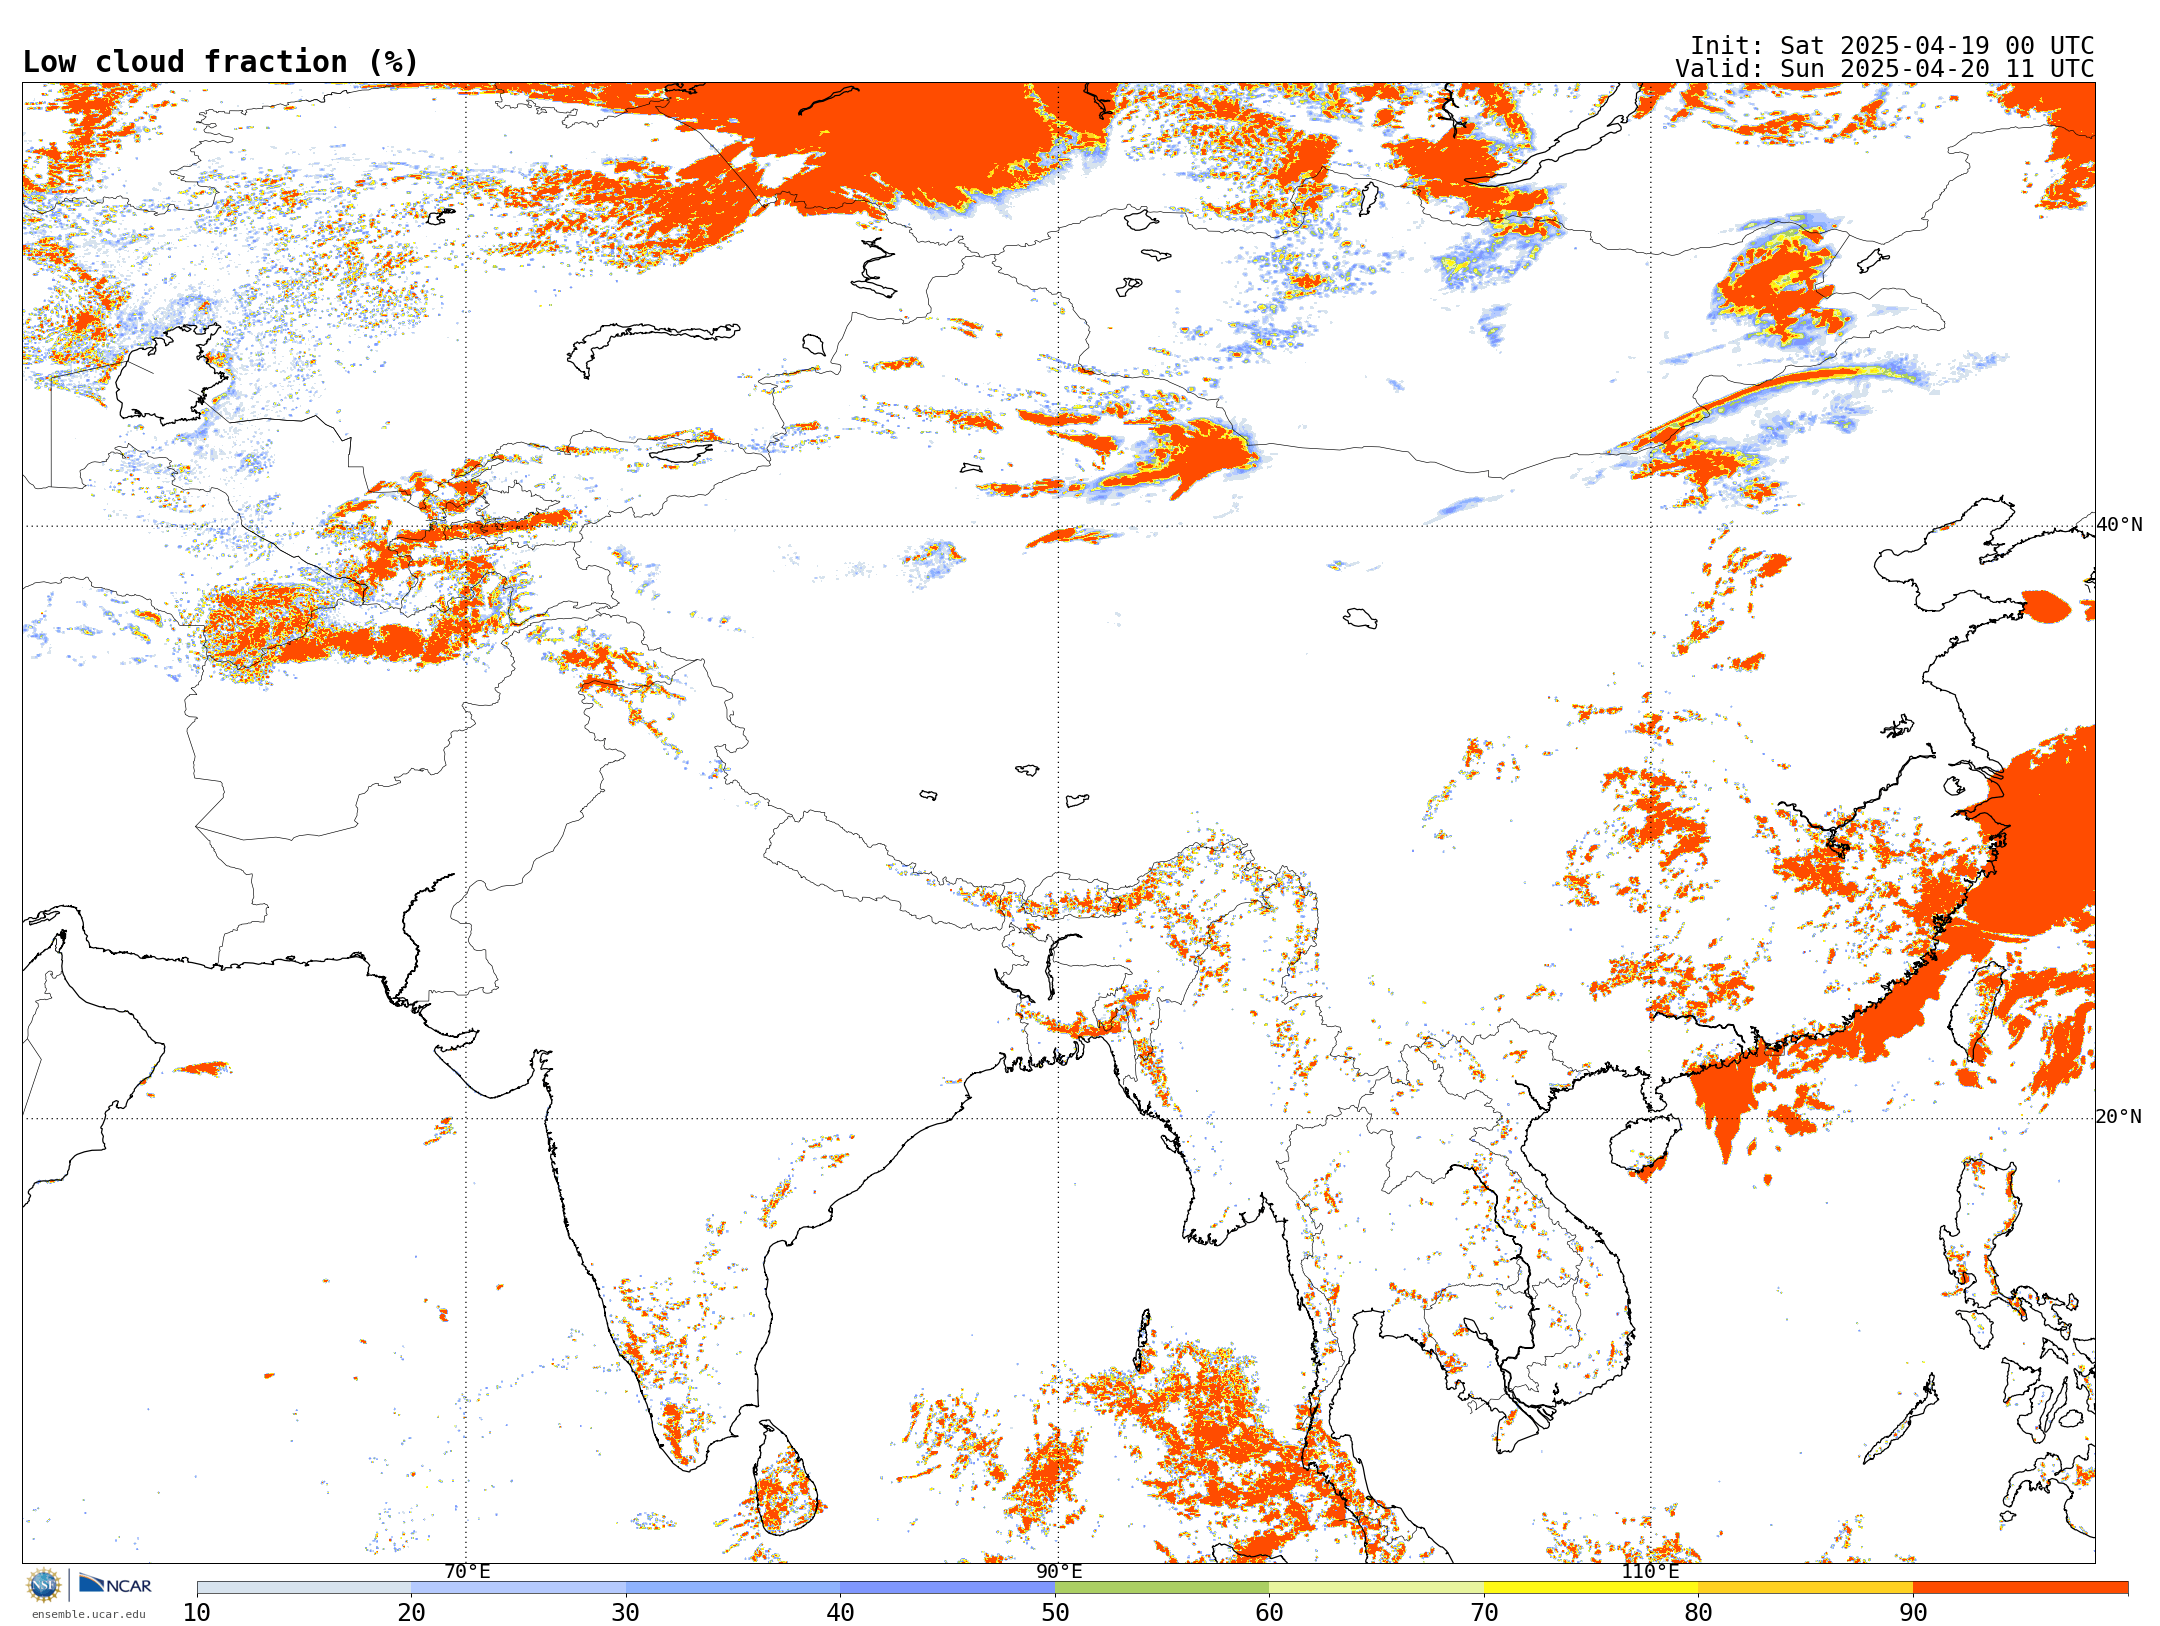Viewport: 2160px width, 1626px height.
Task: Click the 70-80 bright yellow colorbar segment
Action: coord(1591,1588)
